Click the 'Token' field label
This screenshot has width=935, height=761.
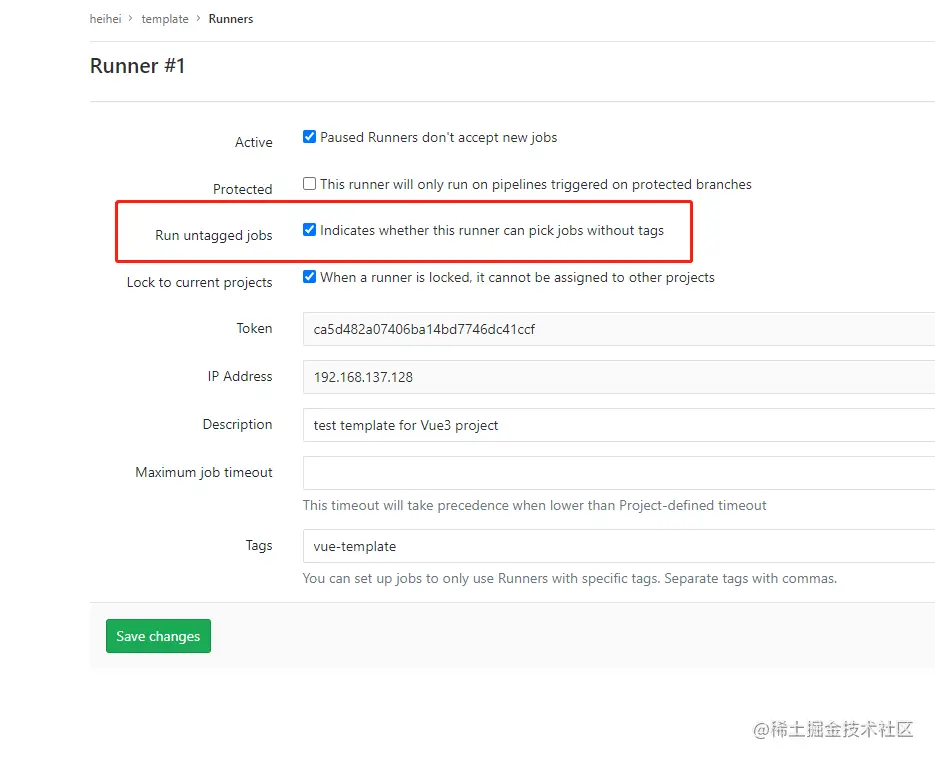(255, 329)
